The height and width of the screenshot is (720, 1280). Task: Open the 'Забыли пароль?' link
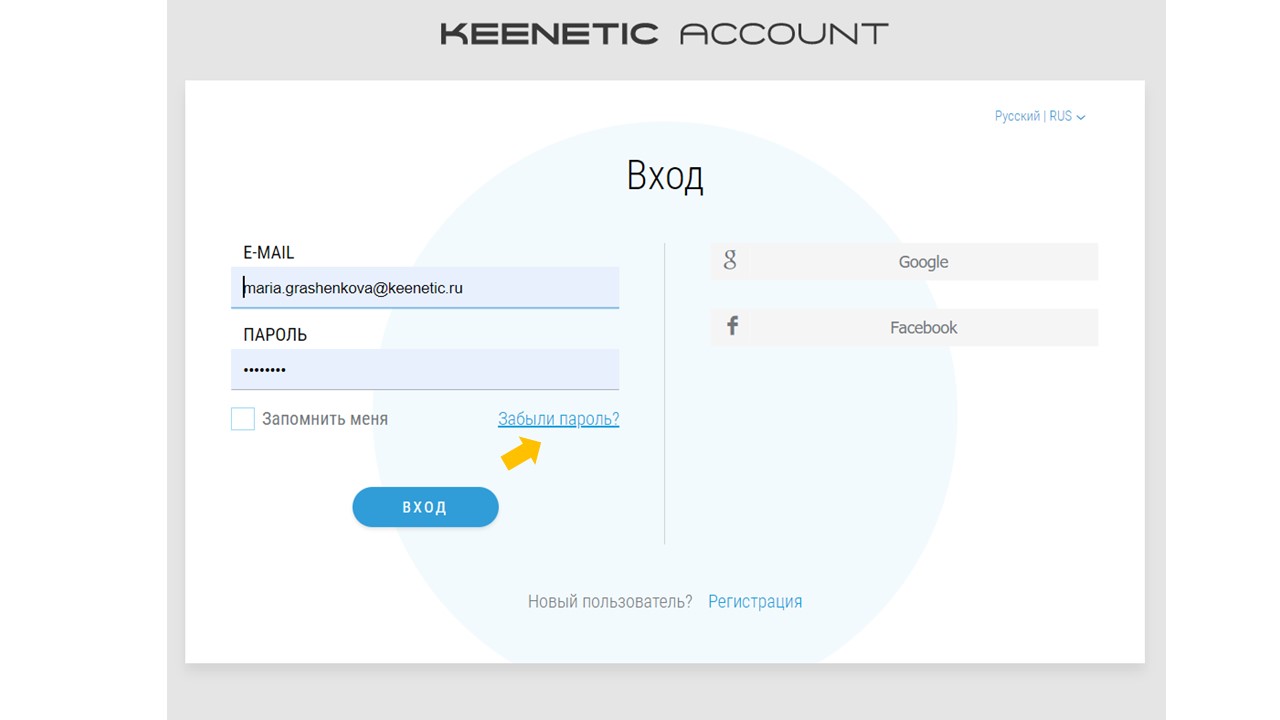point(558,419)
